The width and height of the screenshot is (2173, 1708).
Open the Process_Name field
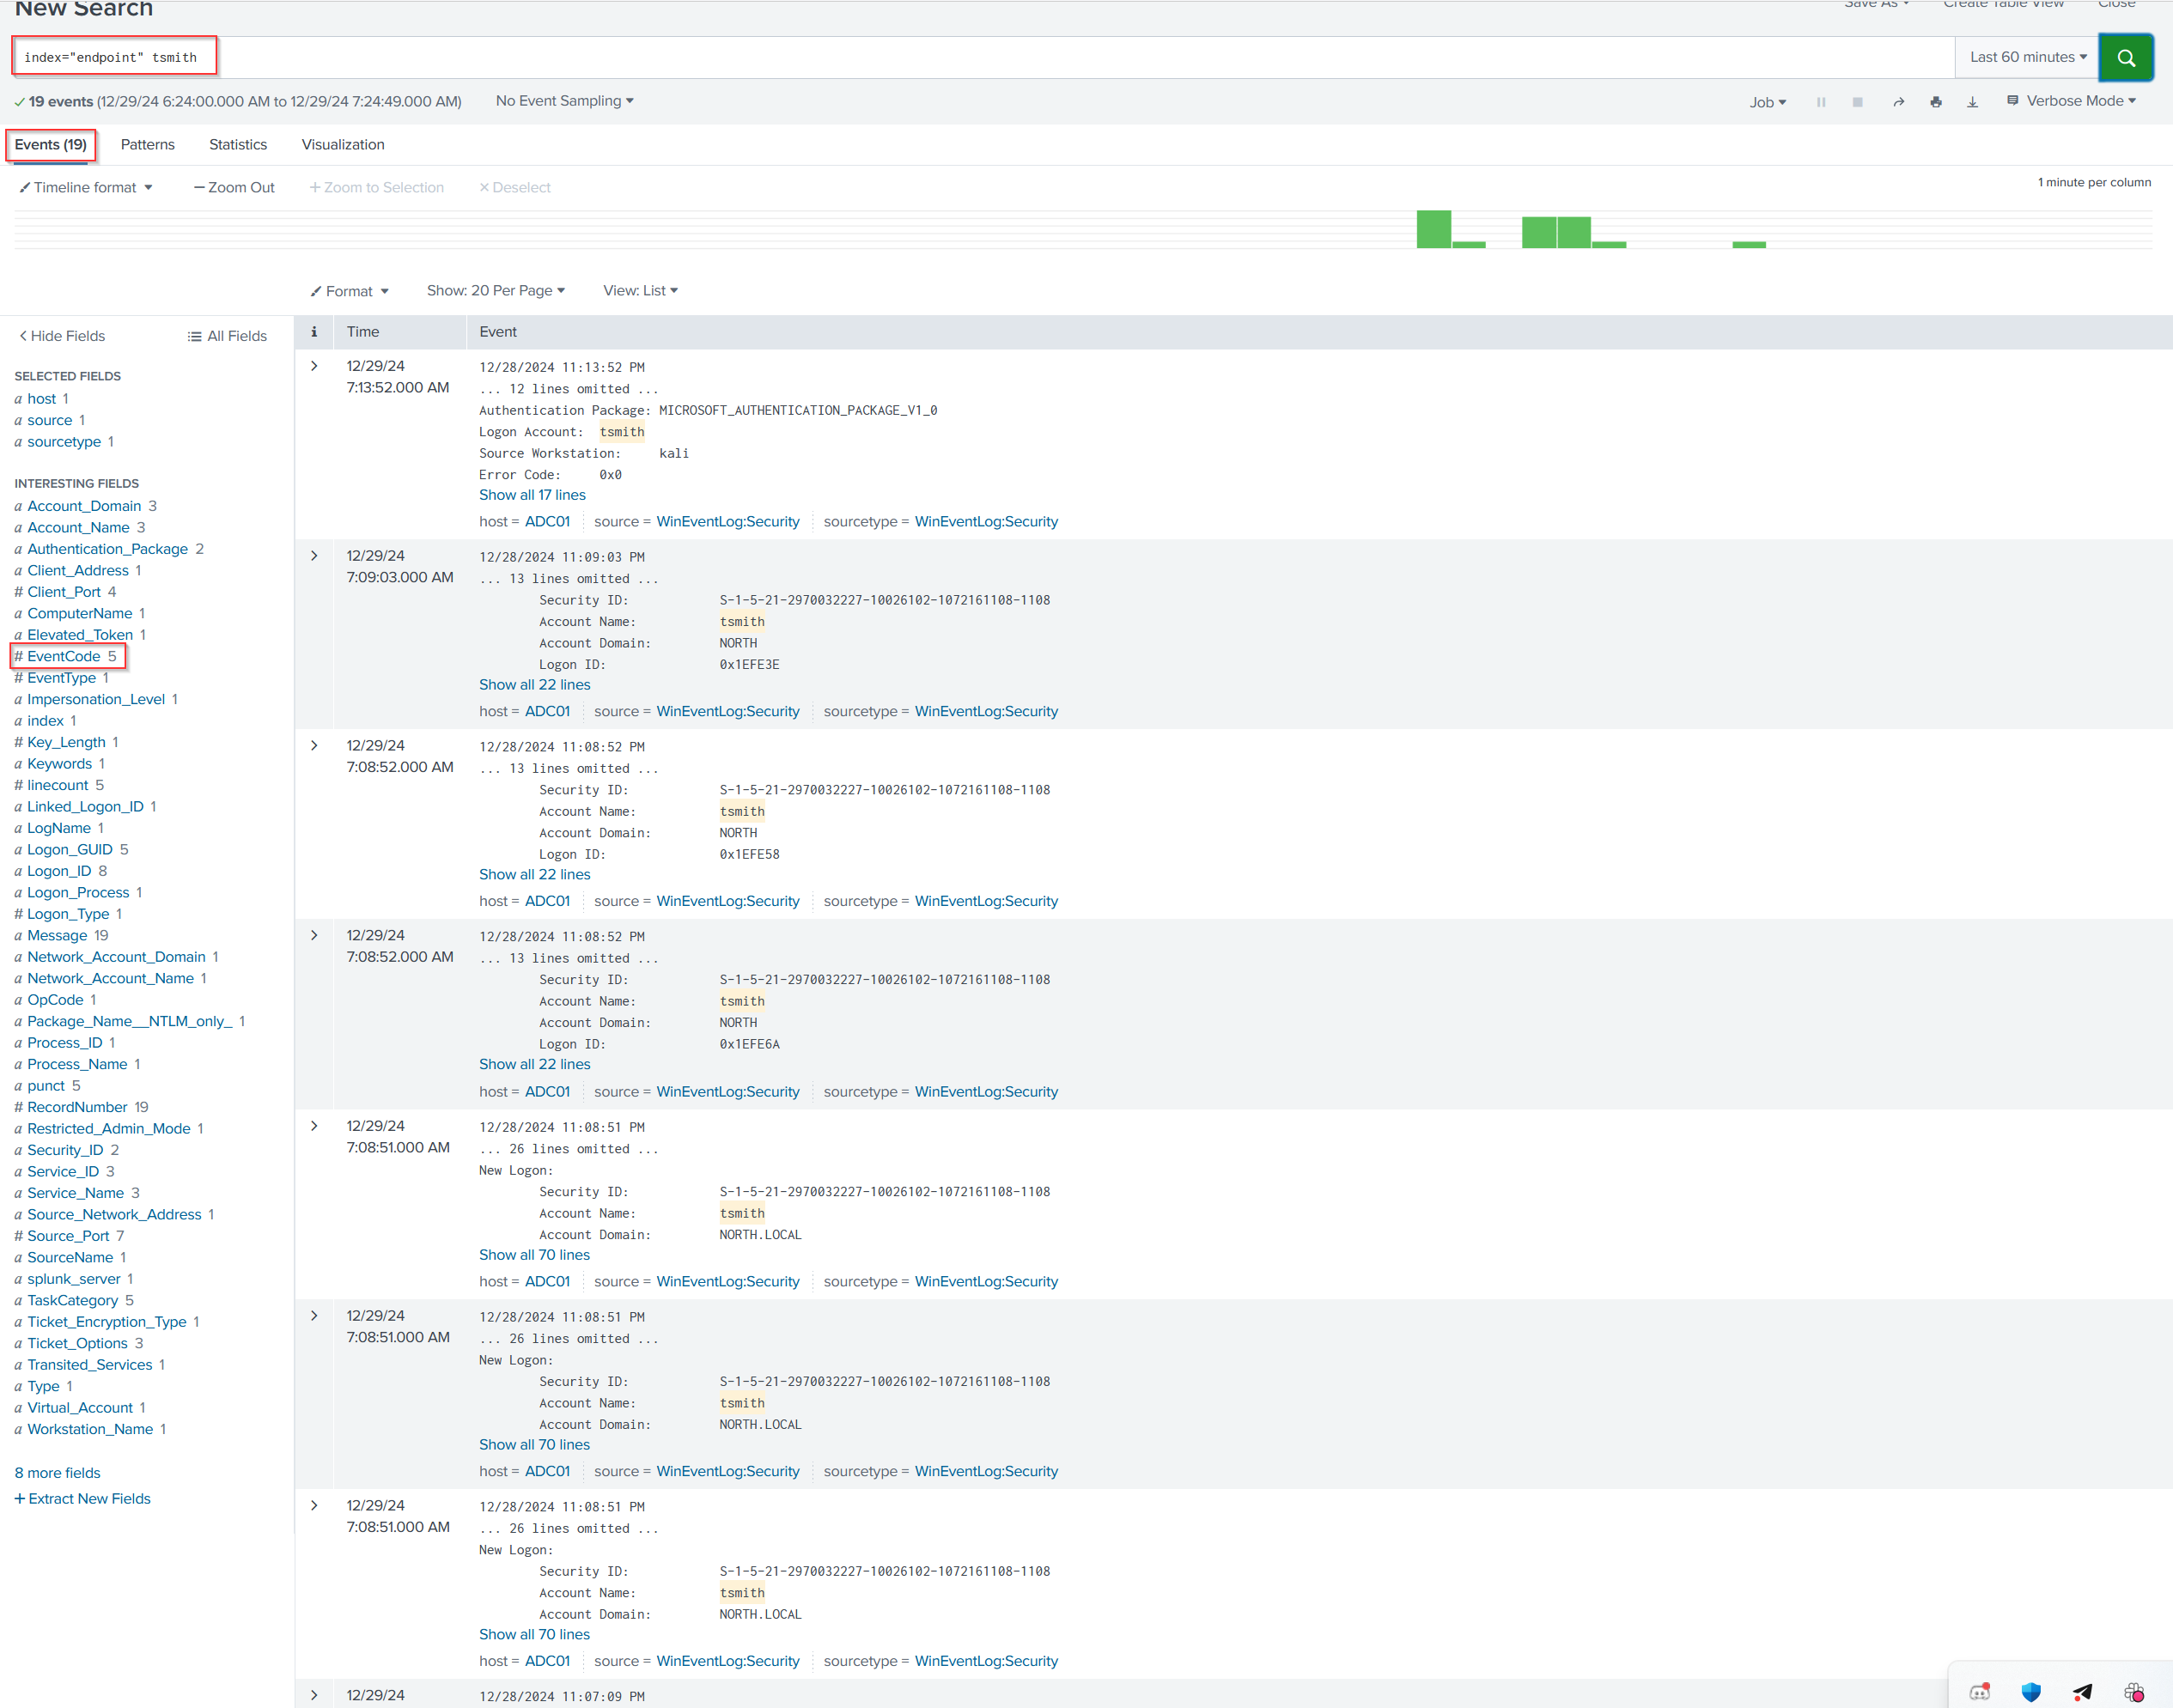pyautogui.click(x=77, y=1064)
